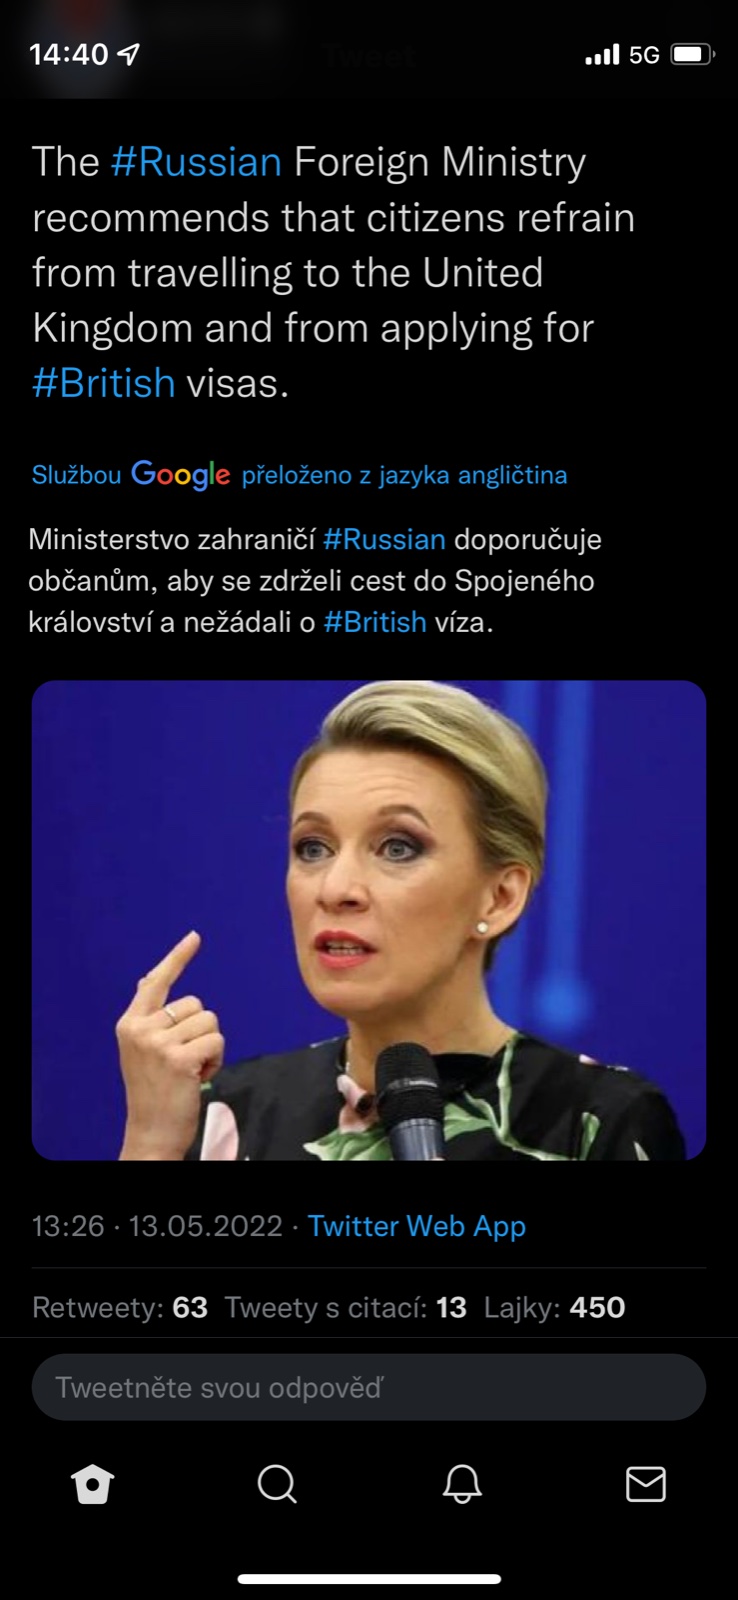Open the #Russian hashtag in tweet
The height and width of the screenshot is (1600, 738).
[196, 162]
